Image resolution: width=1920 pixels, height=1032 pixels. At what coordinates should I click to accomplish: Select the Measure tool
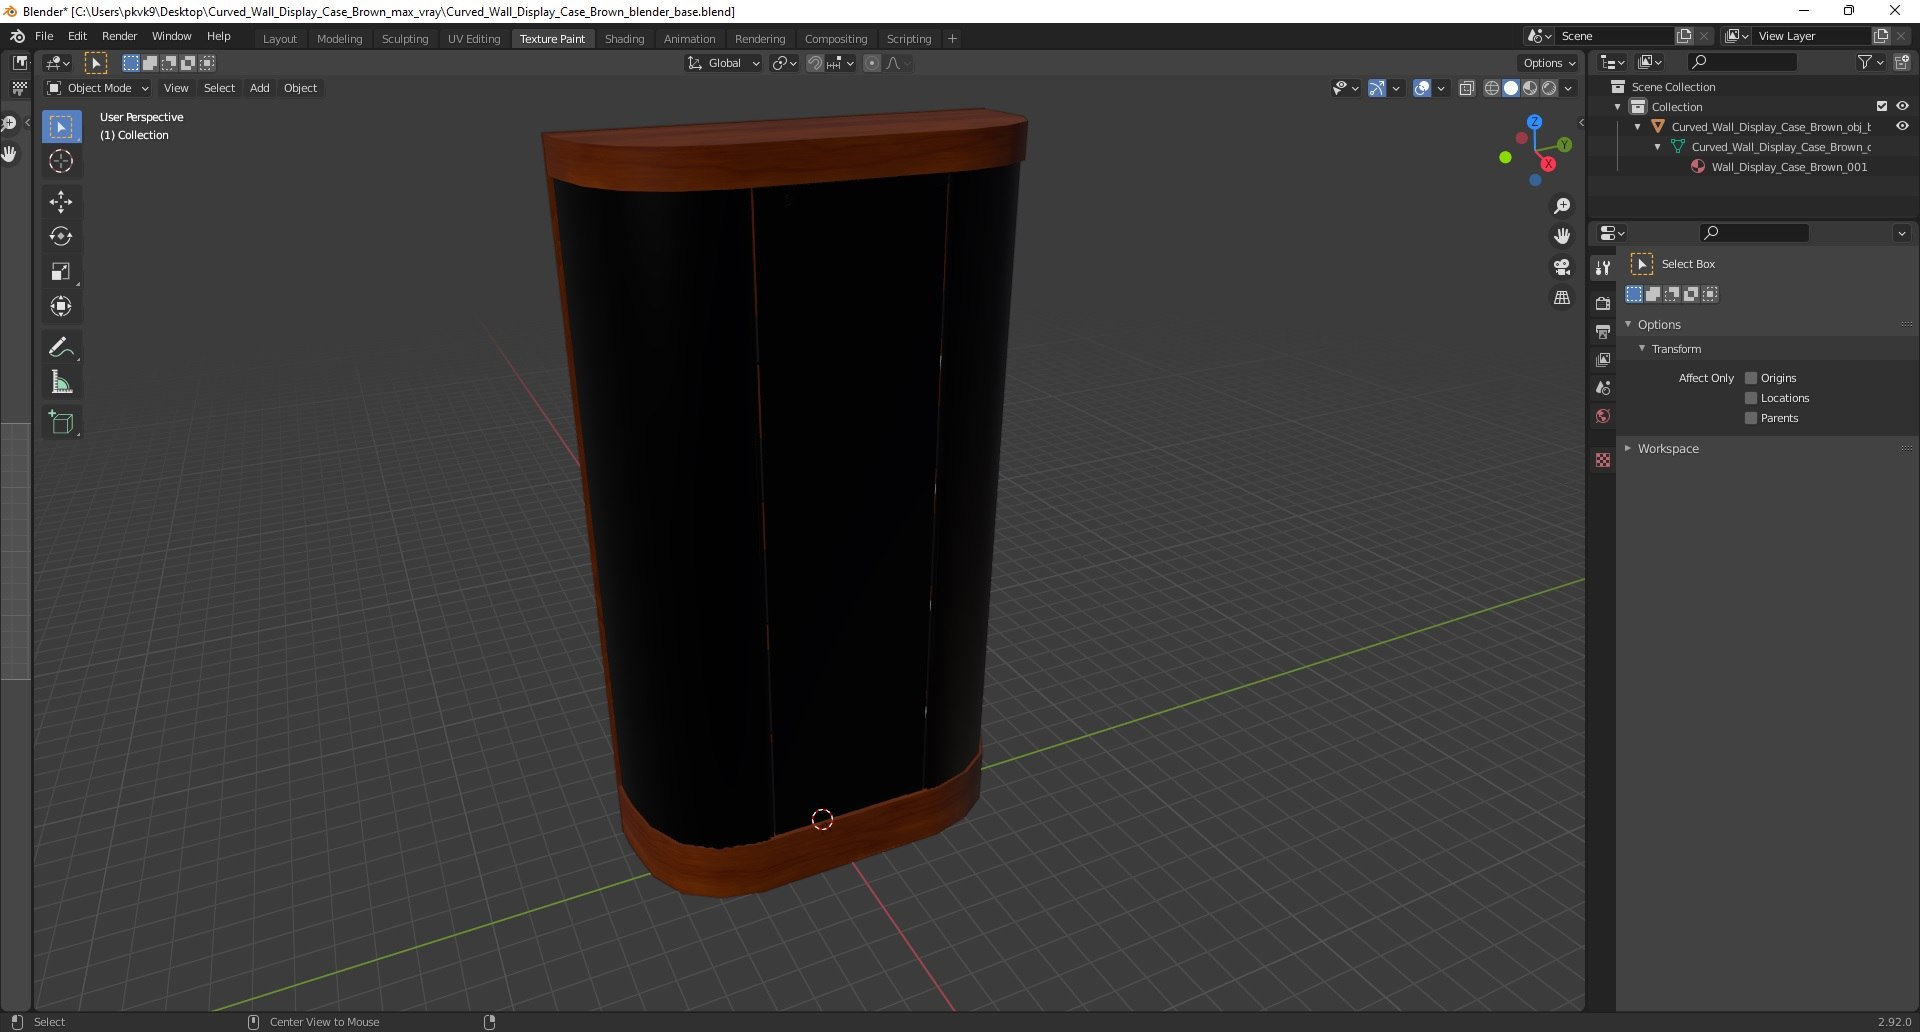coord(61,382)
